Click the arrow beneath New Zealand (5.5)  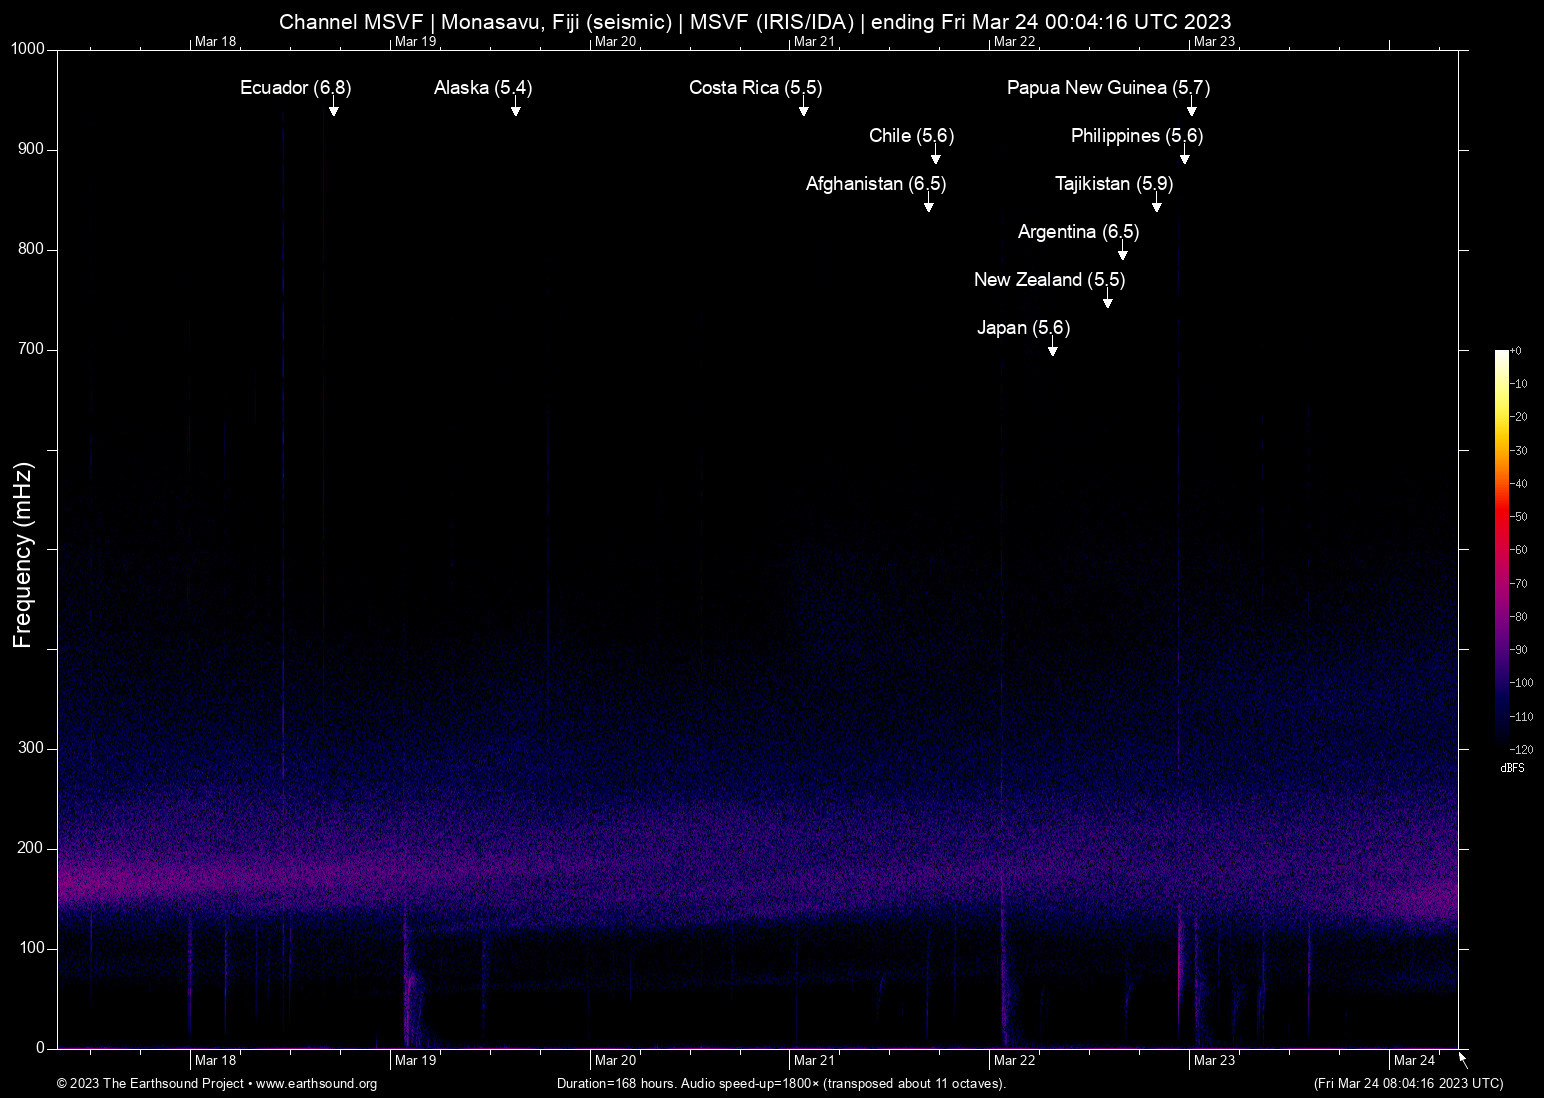[x=1107, y=299]
